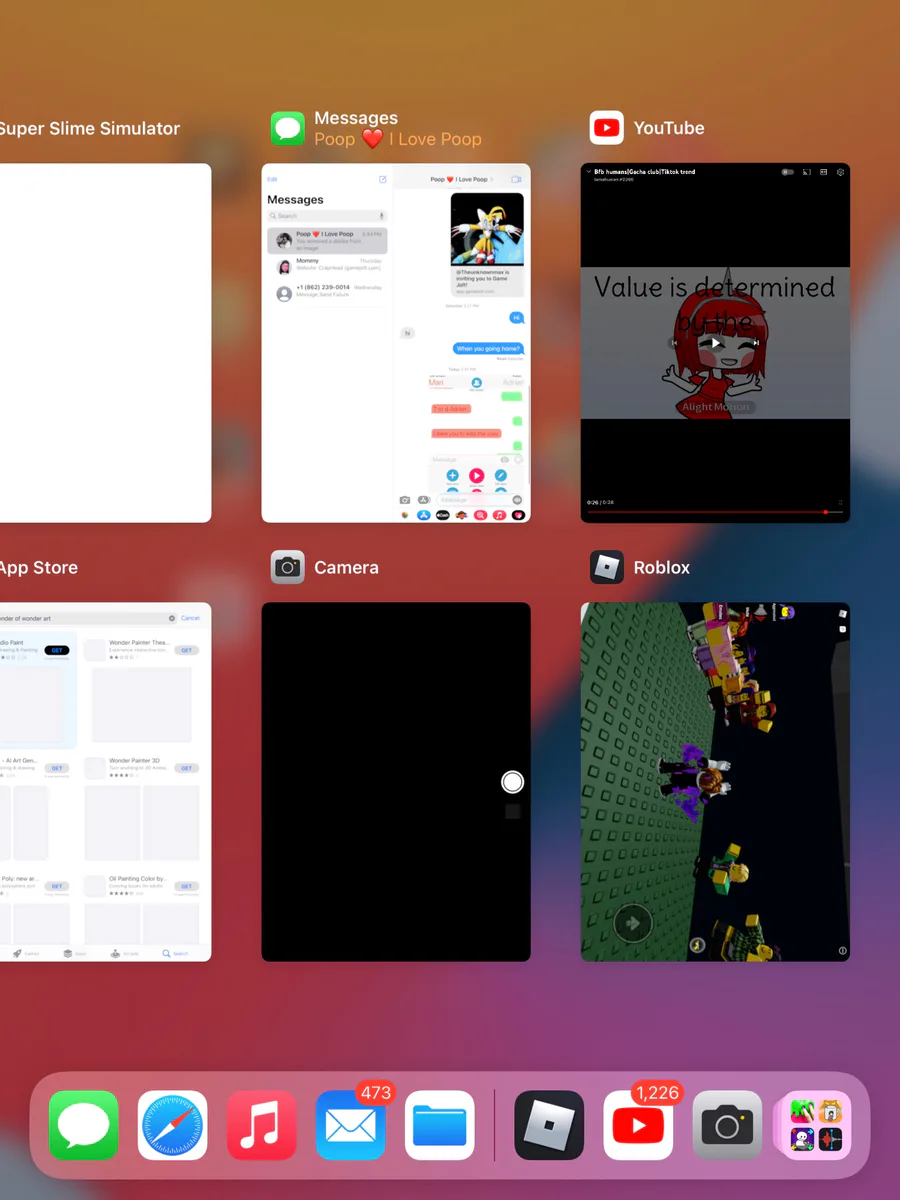
Task: Switch to Super Slime Simulator card
Action: point(105,342)
